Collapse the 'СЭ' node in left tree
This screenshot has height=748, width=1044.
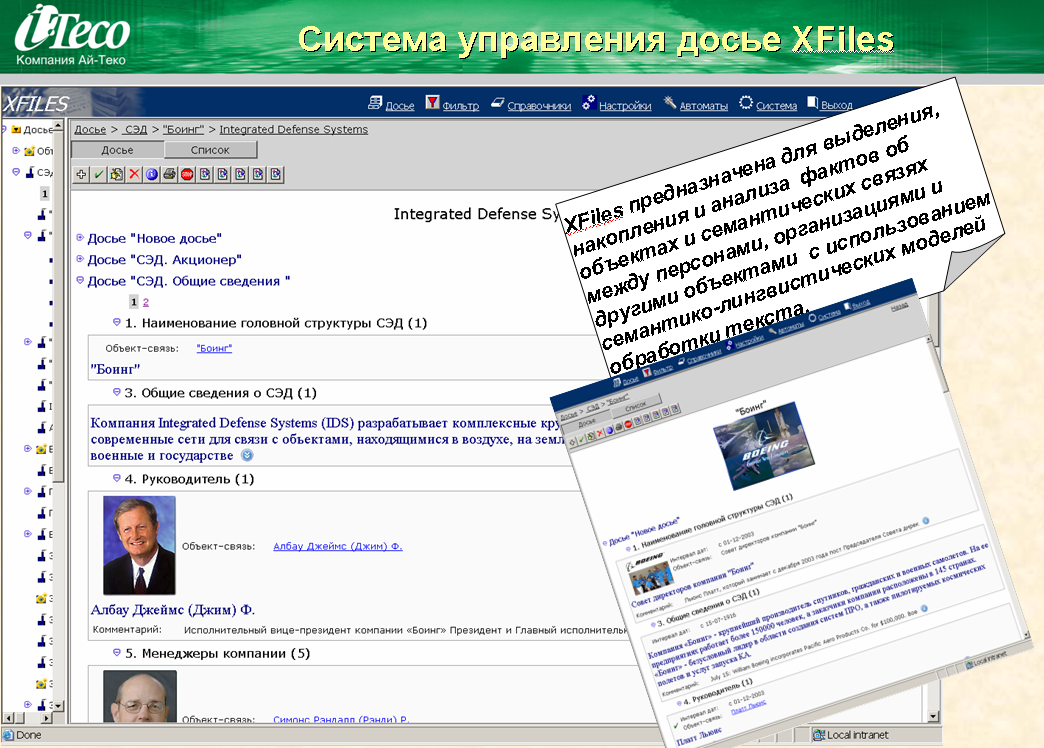16,172
